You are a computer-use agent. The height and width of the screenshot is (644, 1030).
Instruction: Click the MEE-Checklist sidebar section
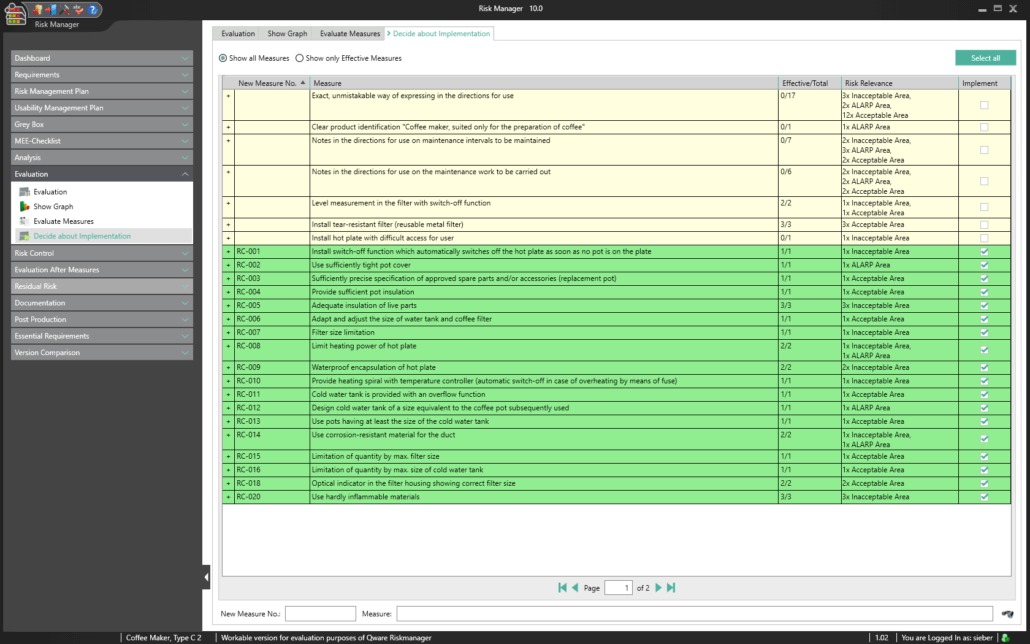[102, 141]
